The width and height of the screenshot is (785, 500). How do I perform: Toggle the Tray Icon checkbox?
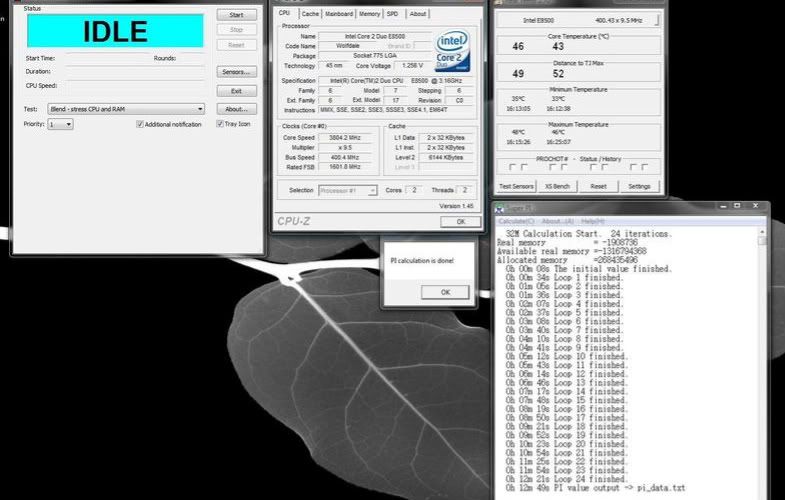(x=219, y=124)
